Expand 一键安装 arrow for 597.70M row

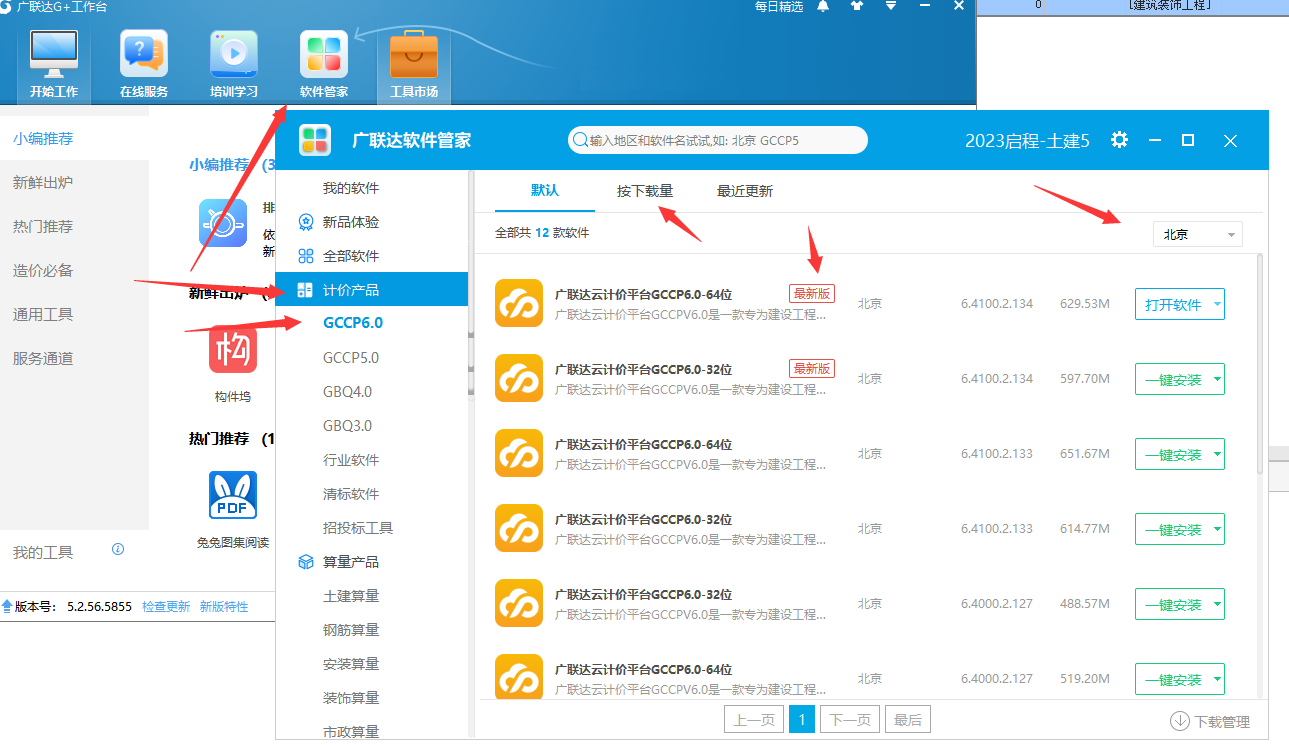point(1216,379)
